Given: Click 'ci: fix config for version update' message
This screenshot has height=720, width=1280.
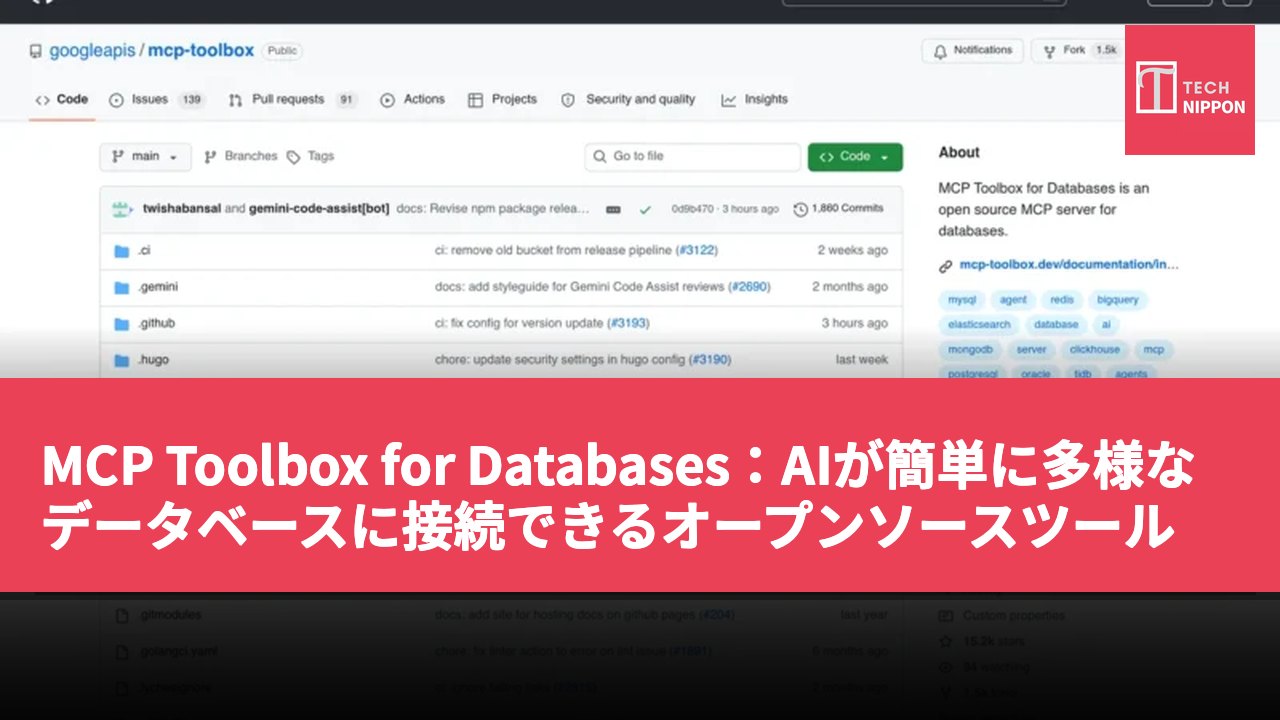Looking at the screenshot, I should 519,324.
